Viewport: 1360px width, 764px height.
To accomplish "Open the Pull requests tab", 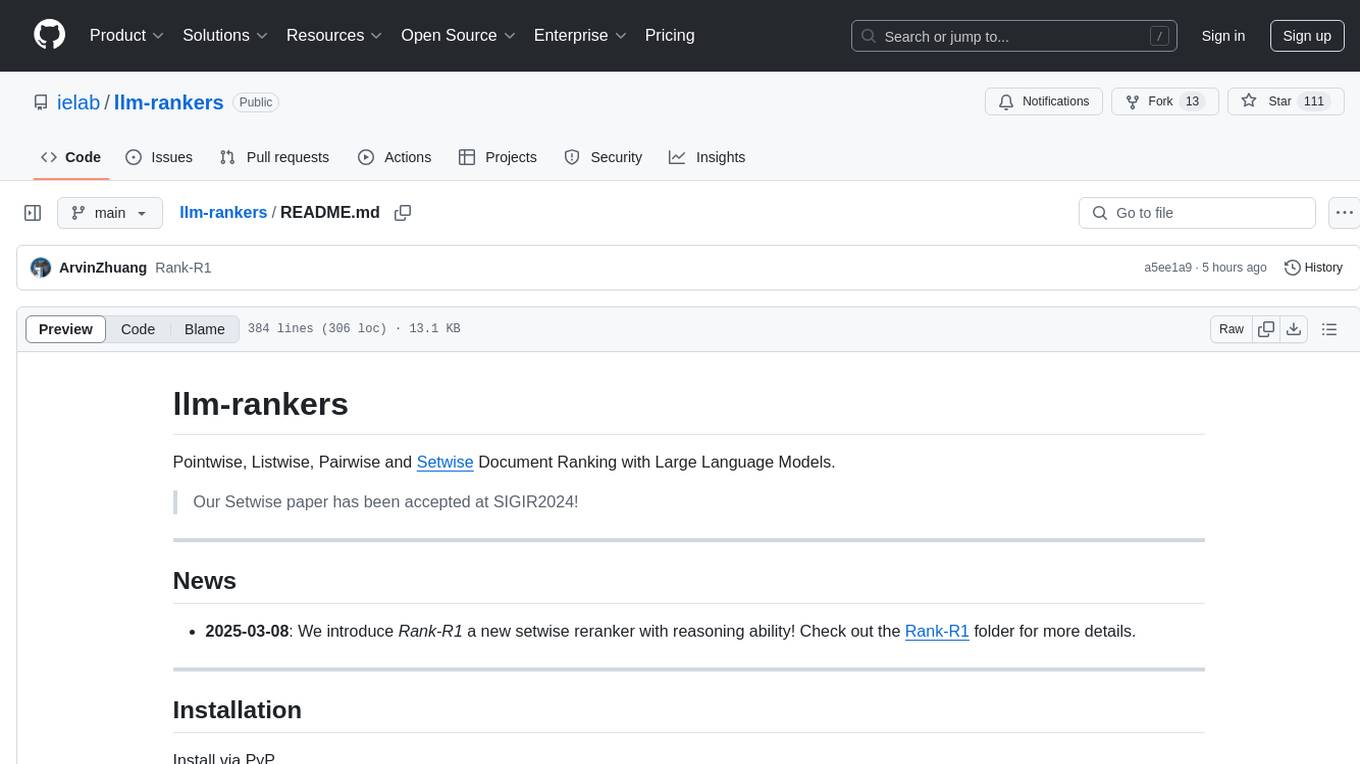I will point(274,157).
